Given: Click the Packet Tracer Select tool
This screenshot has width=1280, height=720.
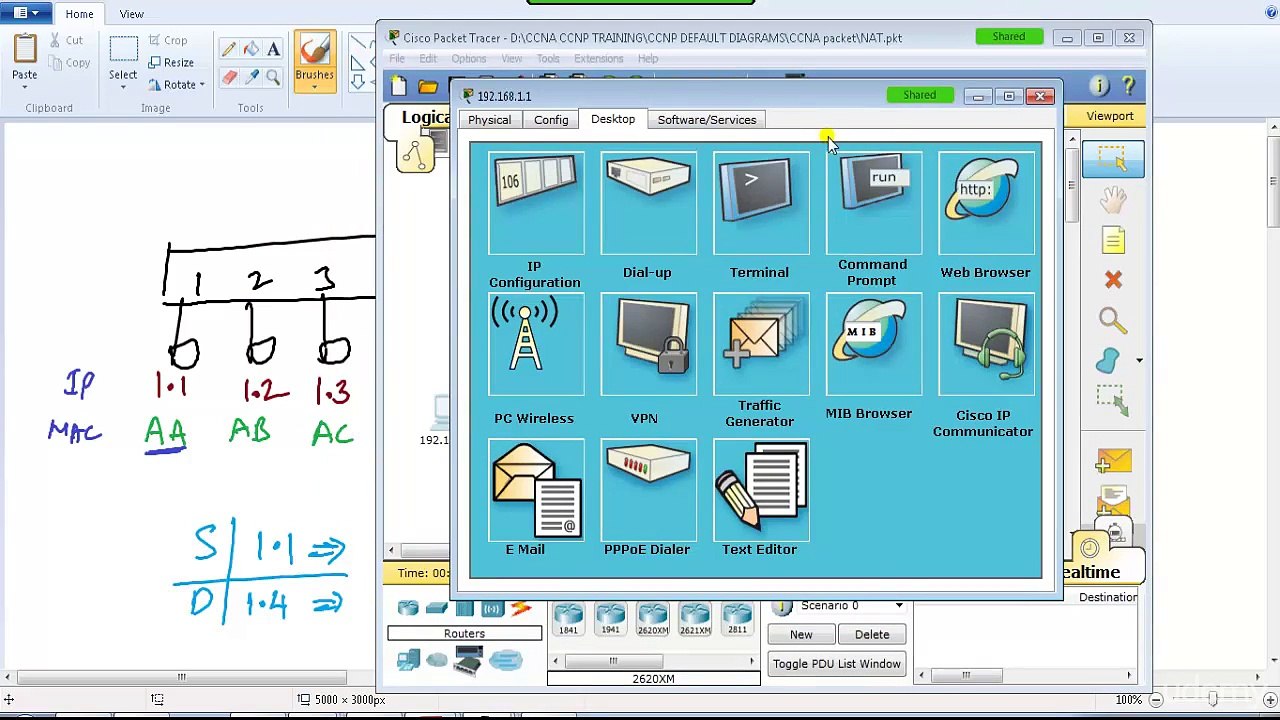Looking at the screenshot, I should (1112, 160).
